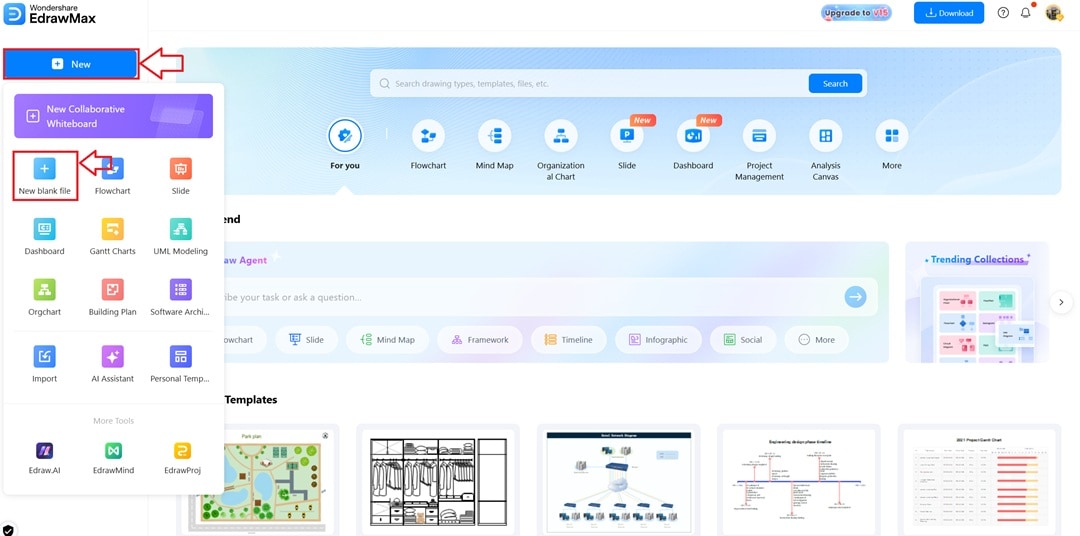Open the help question mark icon
The width and height of the screenshot is (1080, 536).
point(1003,12)
